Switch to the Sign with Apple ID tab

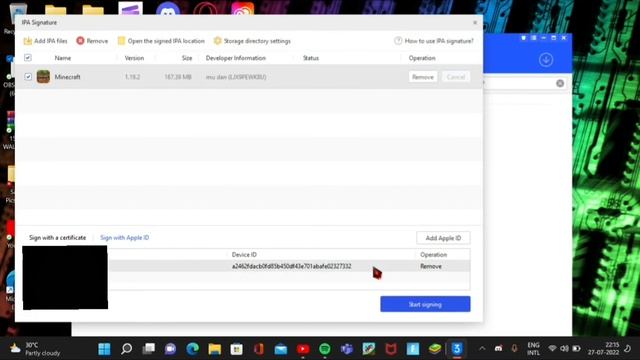coord(124,238)
